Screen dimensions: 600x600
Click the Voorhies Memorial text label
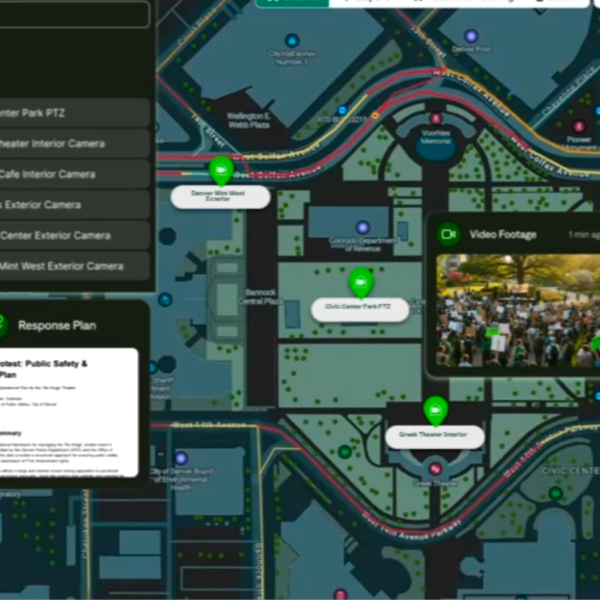coord(436,137)
